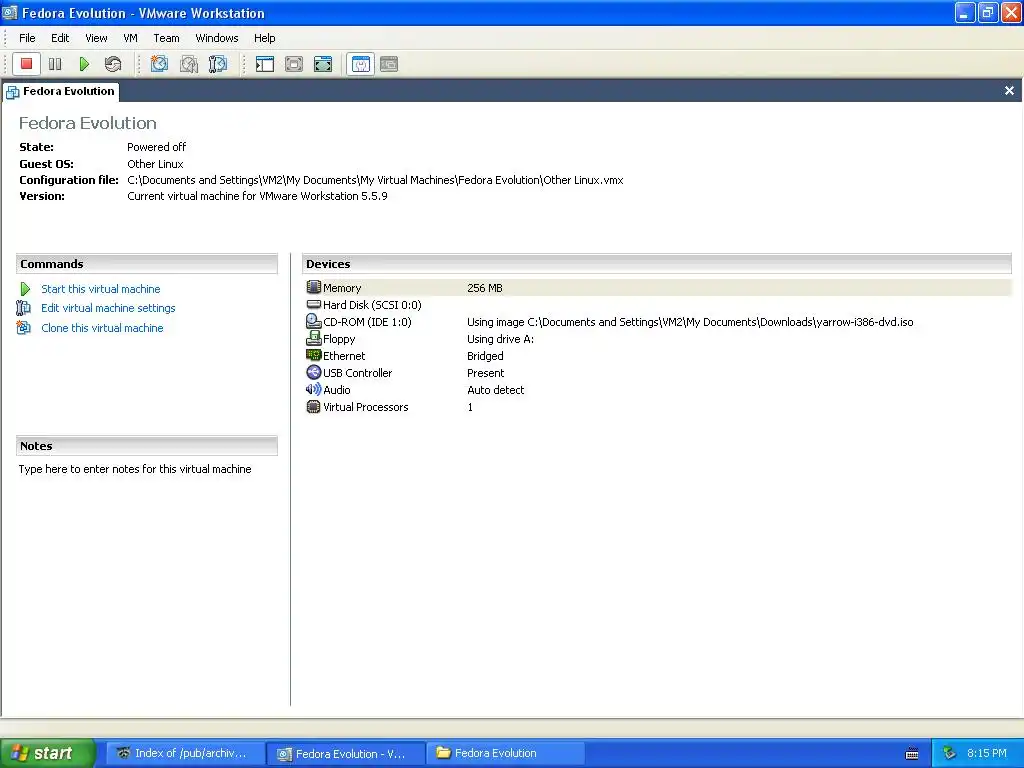Image resolution: width=1024 pixels, height=768 pixels.
Task: Click the Reset toolbar icon
Action: [113, 64]
